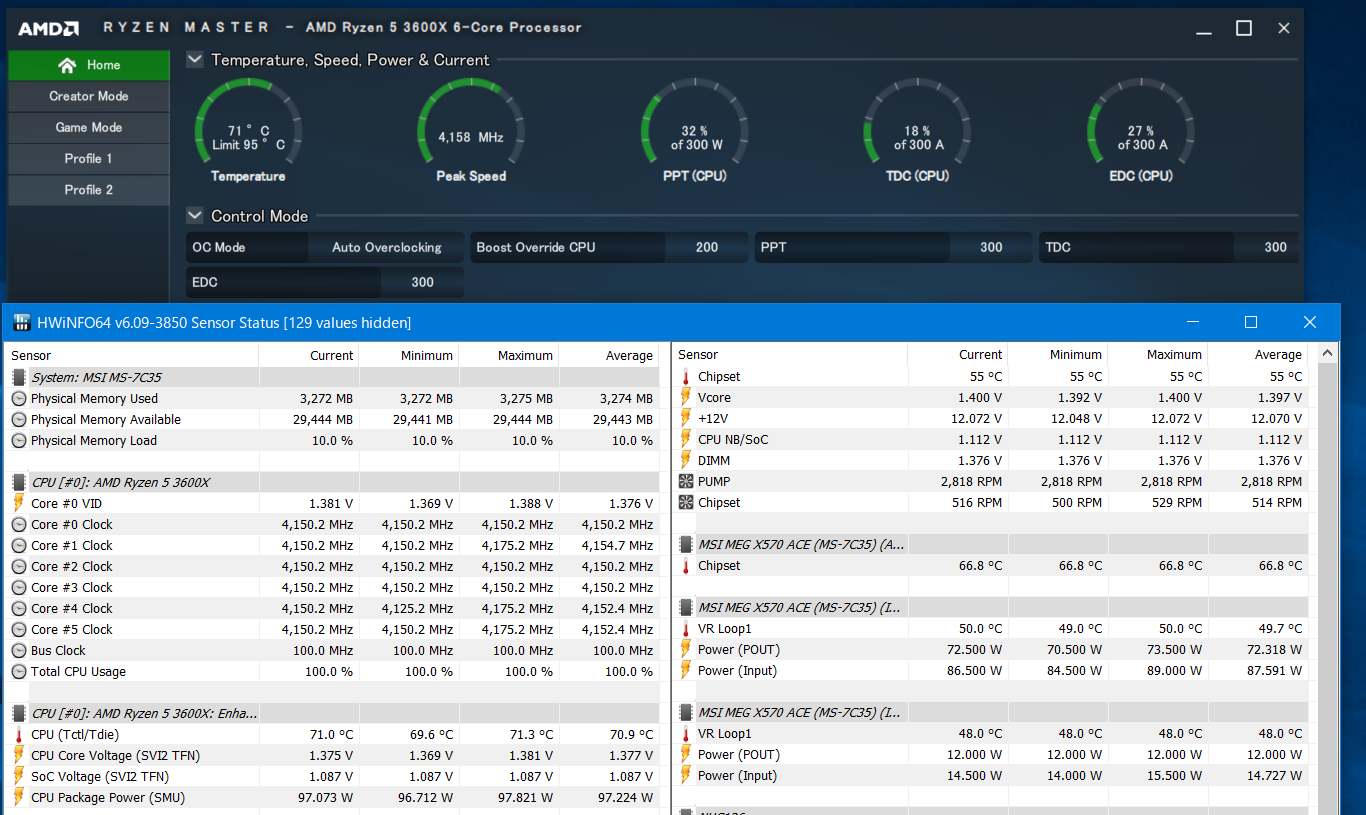Select the CPU NB/SoC row
The width and height of the screenshot is (1366, 815).
992,439
